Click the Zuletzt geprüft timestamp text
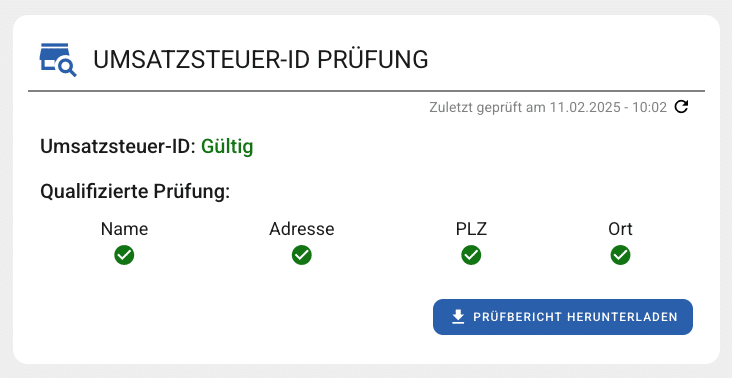The image size is (732, 378). (548, 108)
